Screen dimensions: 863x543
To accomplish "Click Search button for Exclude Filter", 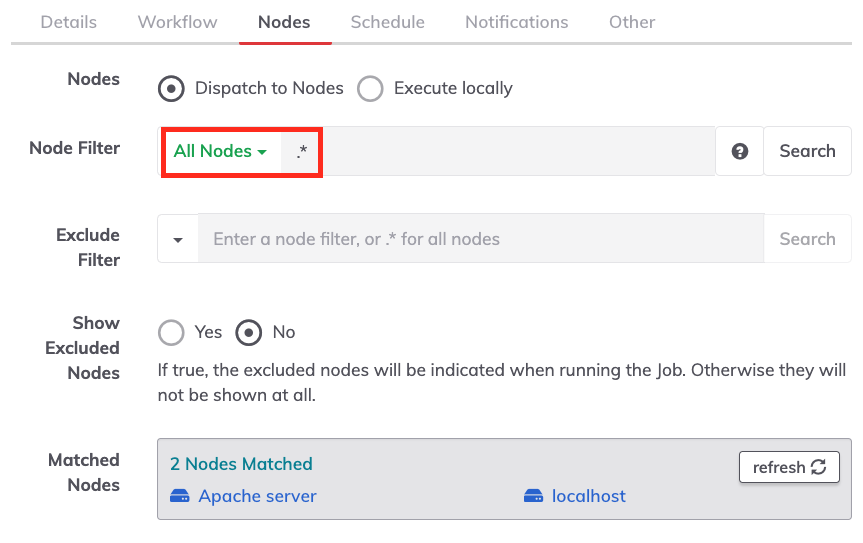I will [x=807, y=239].
